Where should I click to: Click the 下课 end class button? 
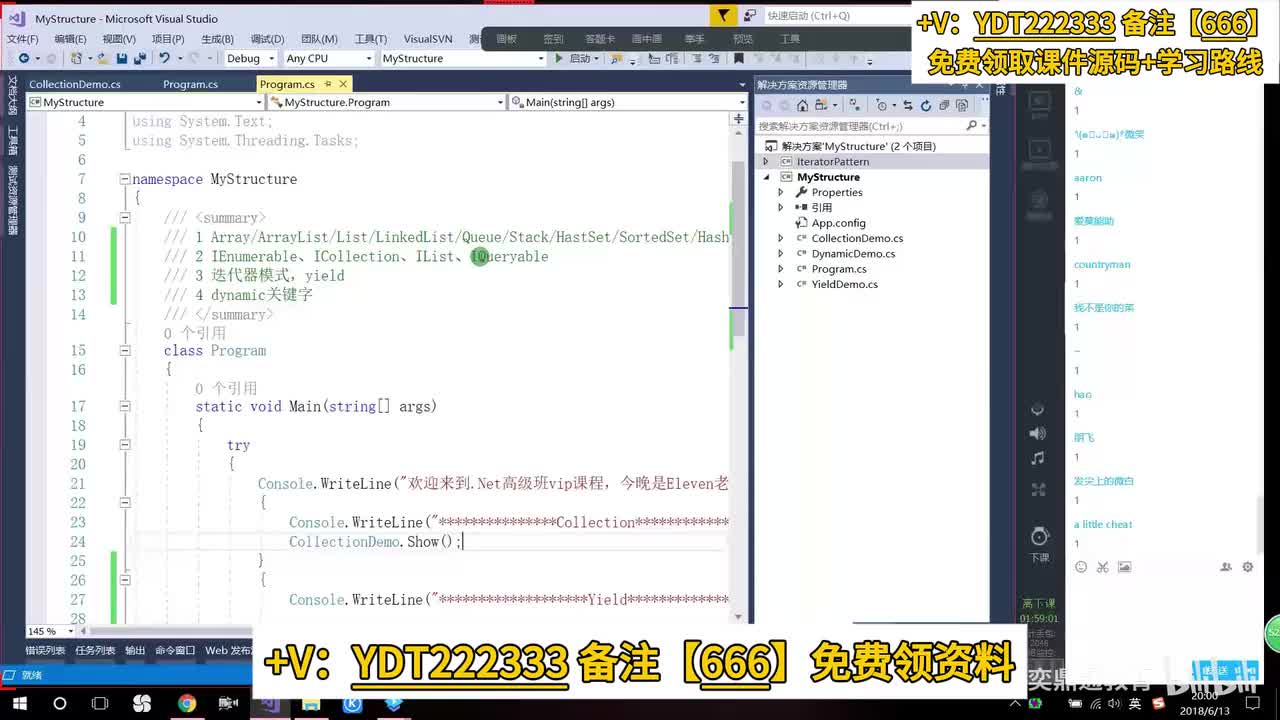[x=1039, y=543]
